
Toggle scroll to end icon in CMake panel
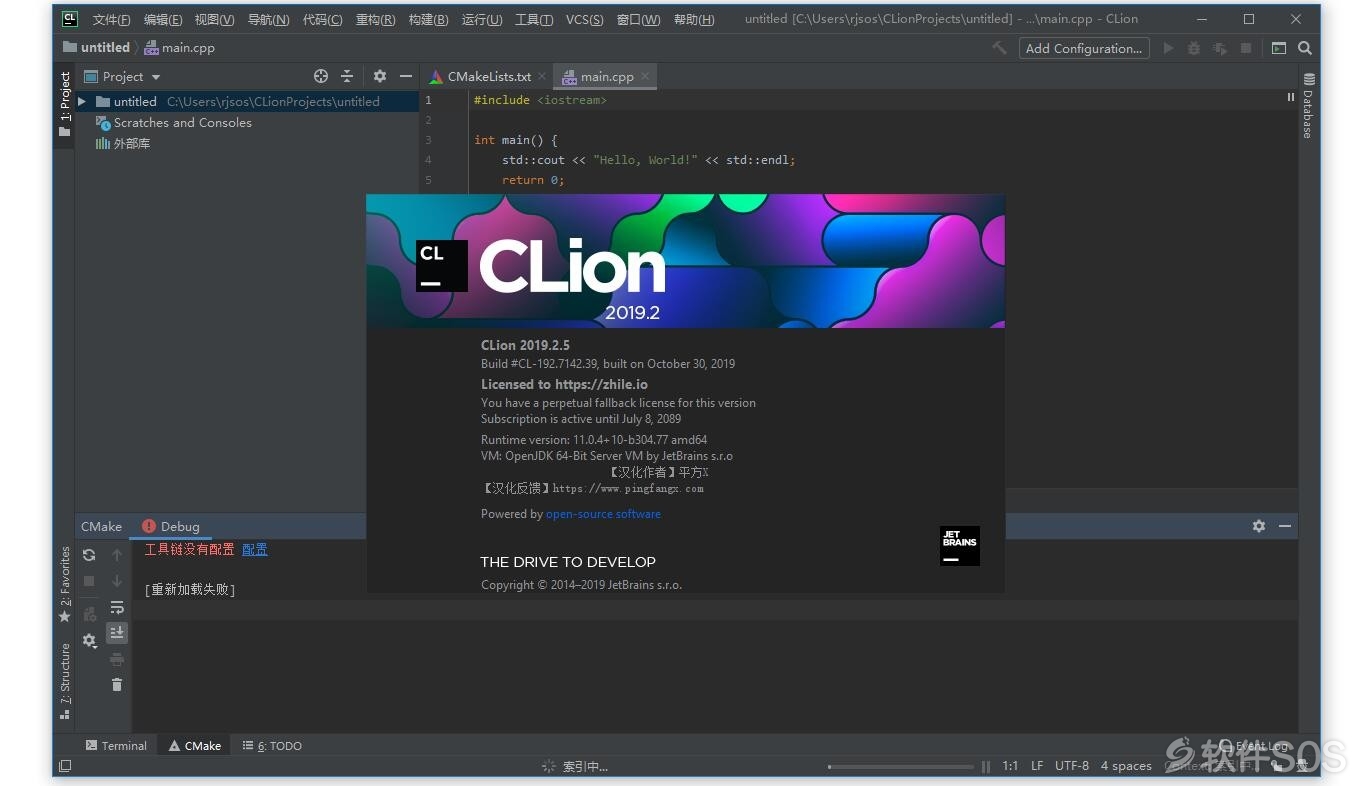(117, 632)
